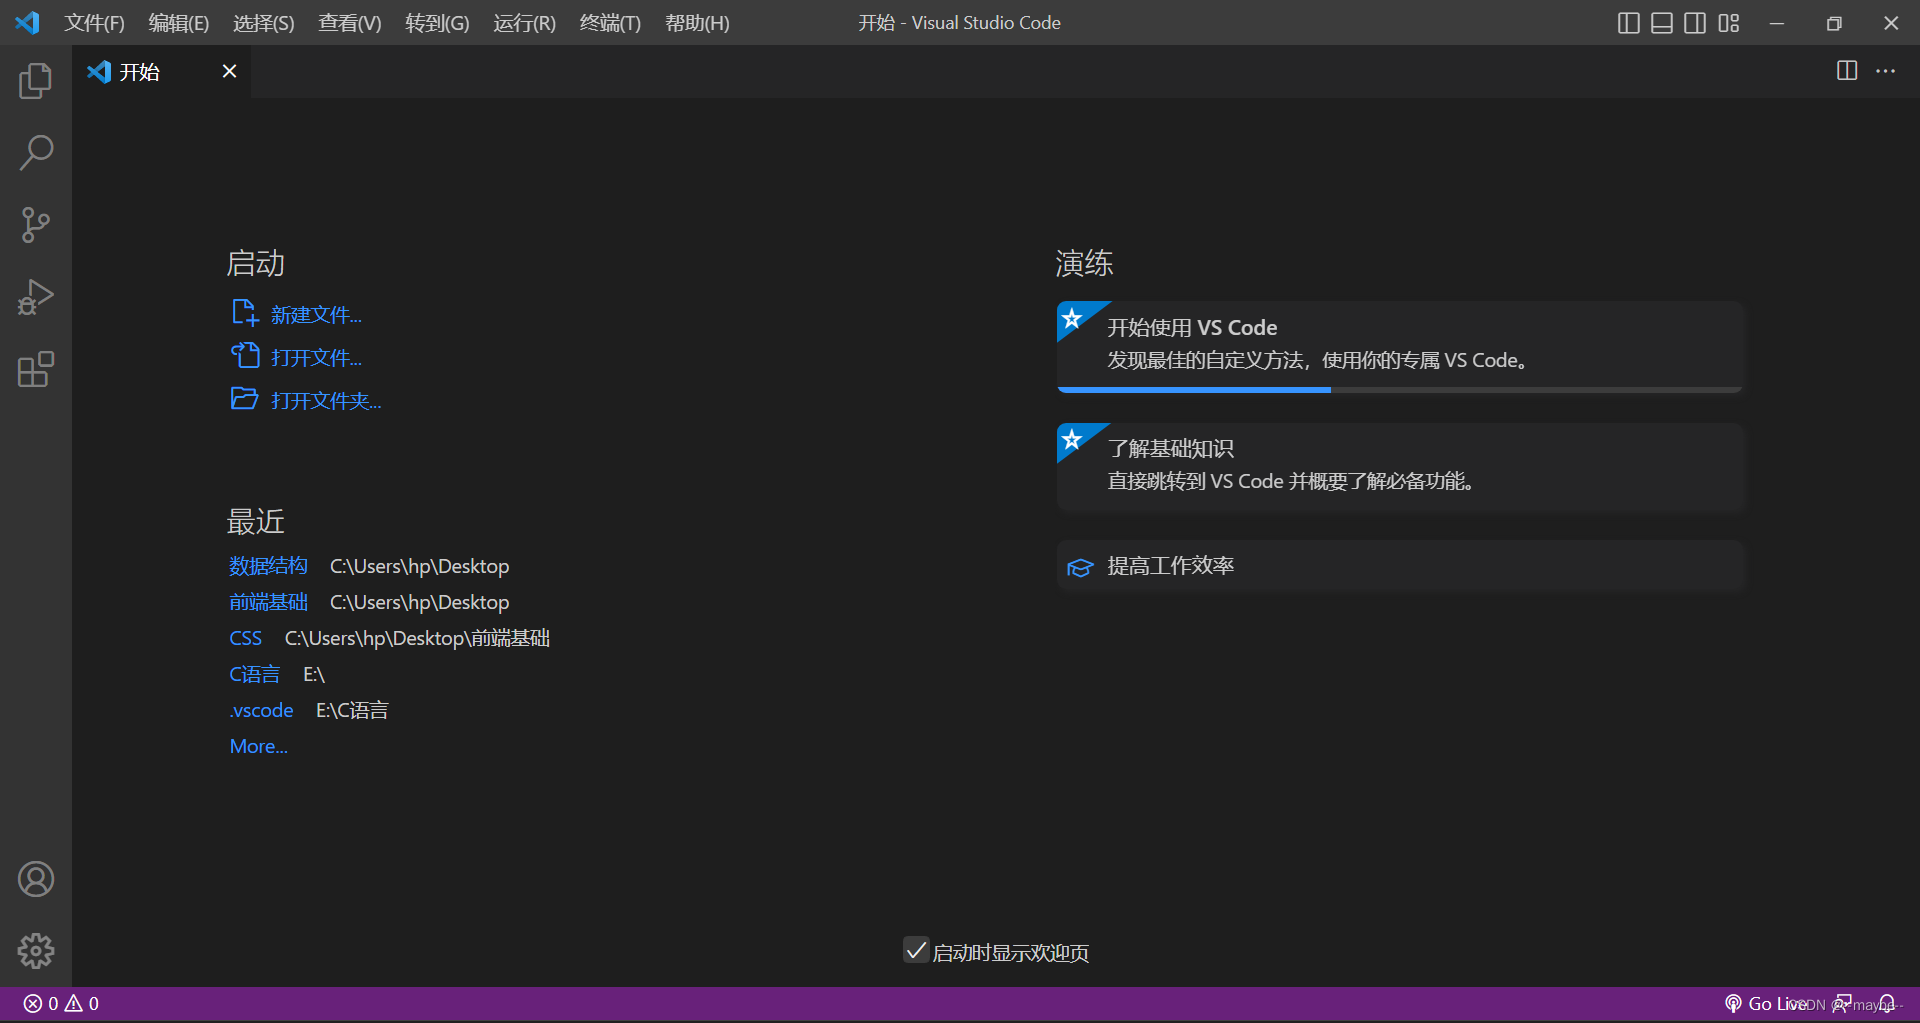Viewport: 1920px width, 1023px height.
Task: Open recent folder 数据结构
Action: coord(268,566)
